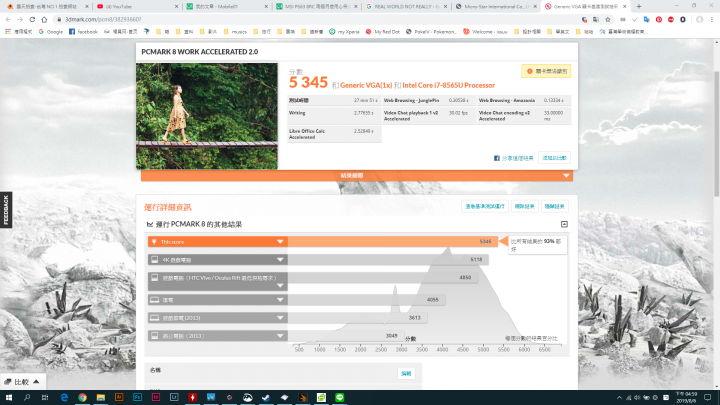Click the add to compare button
Image resolution: width=720 pixels, height=405 pixels.
(x=554, y=158)
